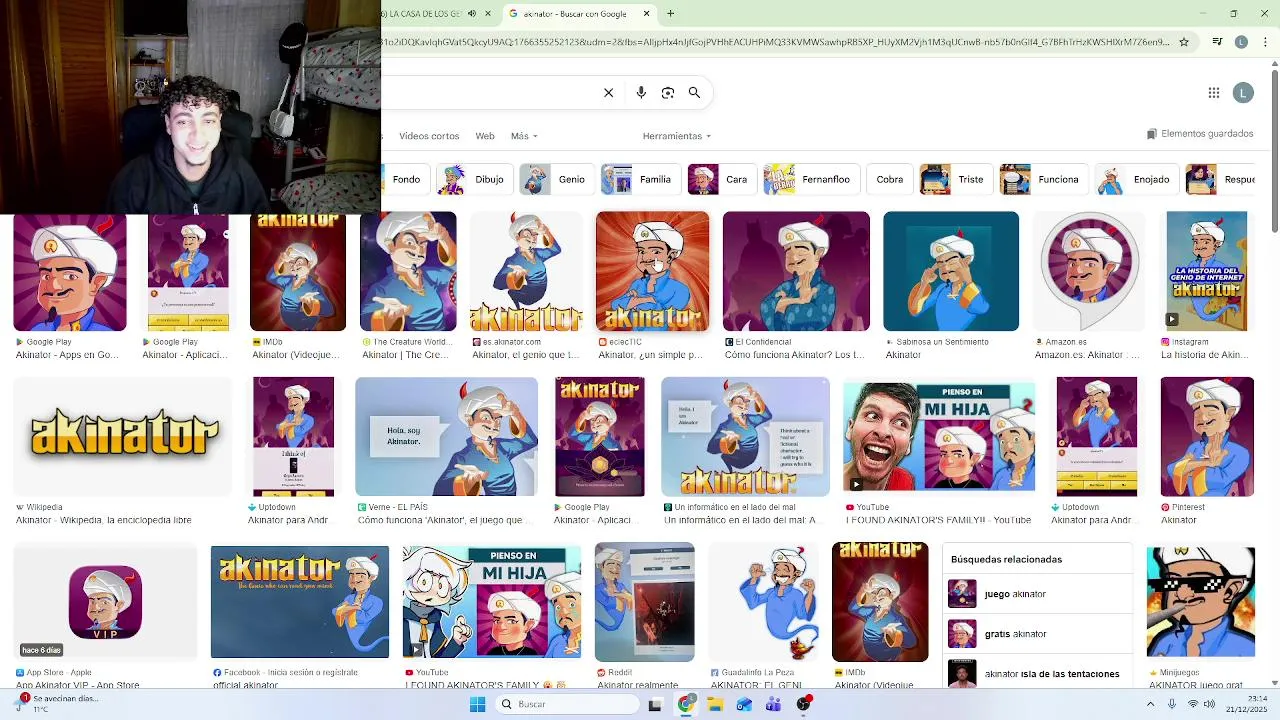Clear the Google search box with the X

[608, 93]
